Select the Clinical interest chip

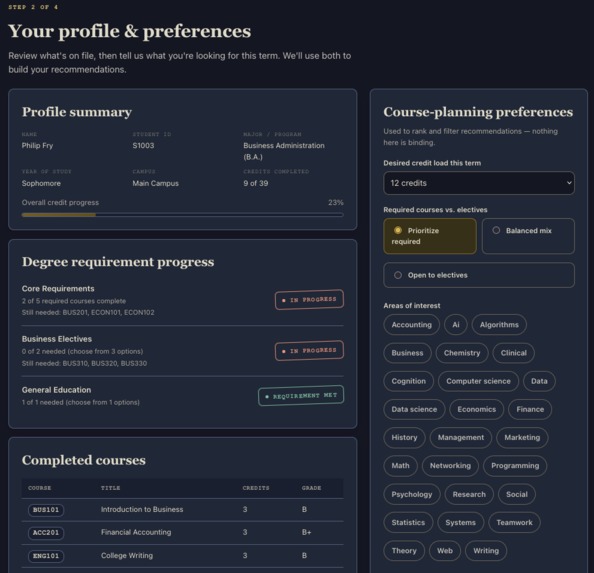point(513,353)
